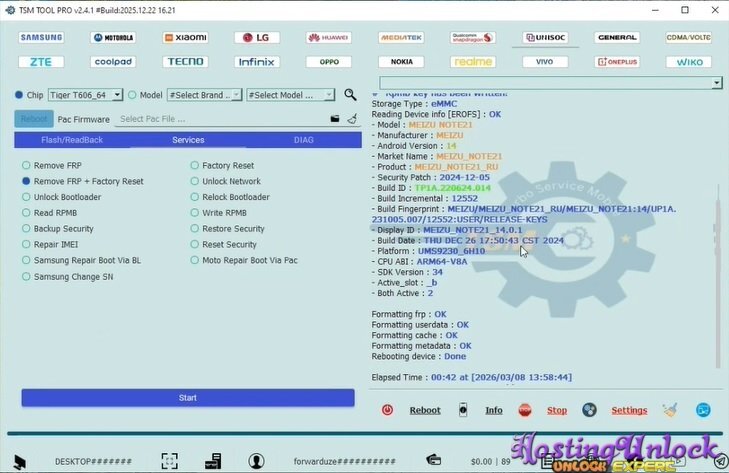
Task: Click the Settings globe icon
Action: 589,410
